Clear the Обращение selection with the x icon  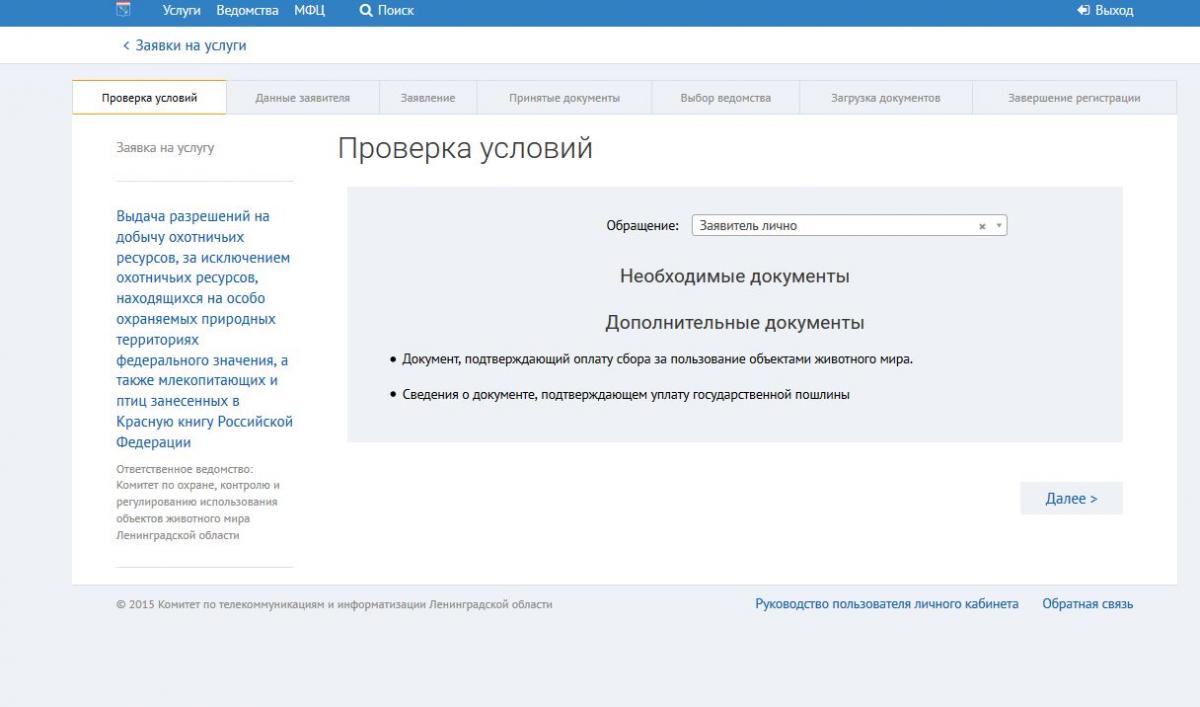(x=982, y=227)
